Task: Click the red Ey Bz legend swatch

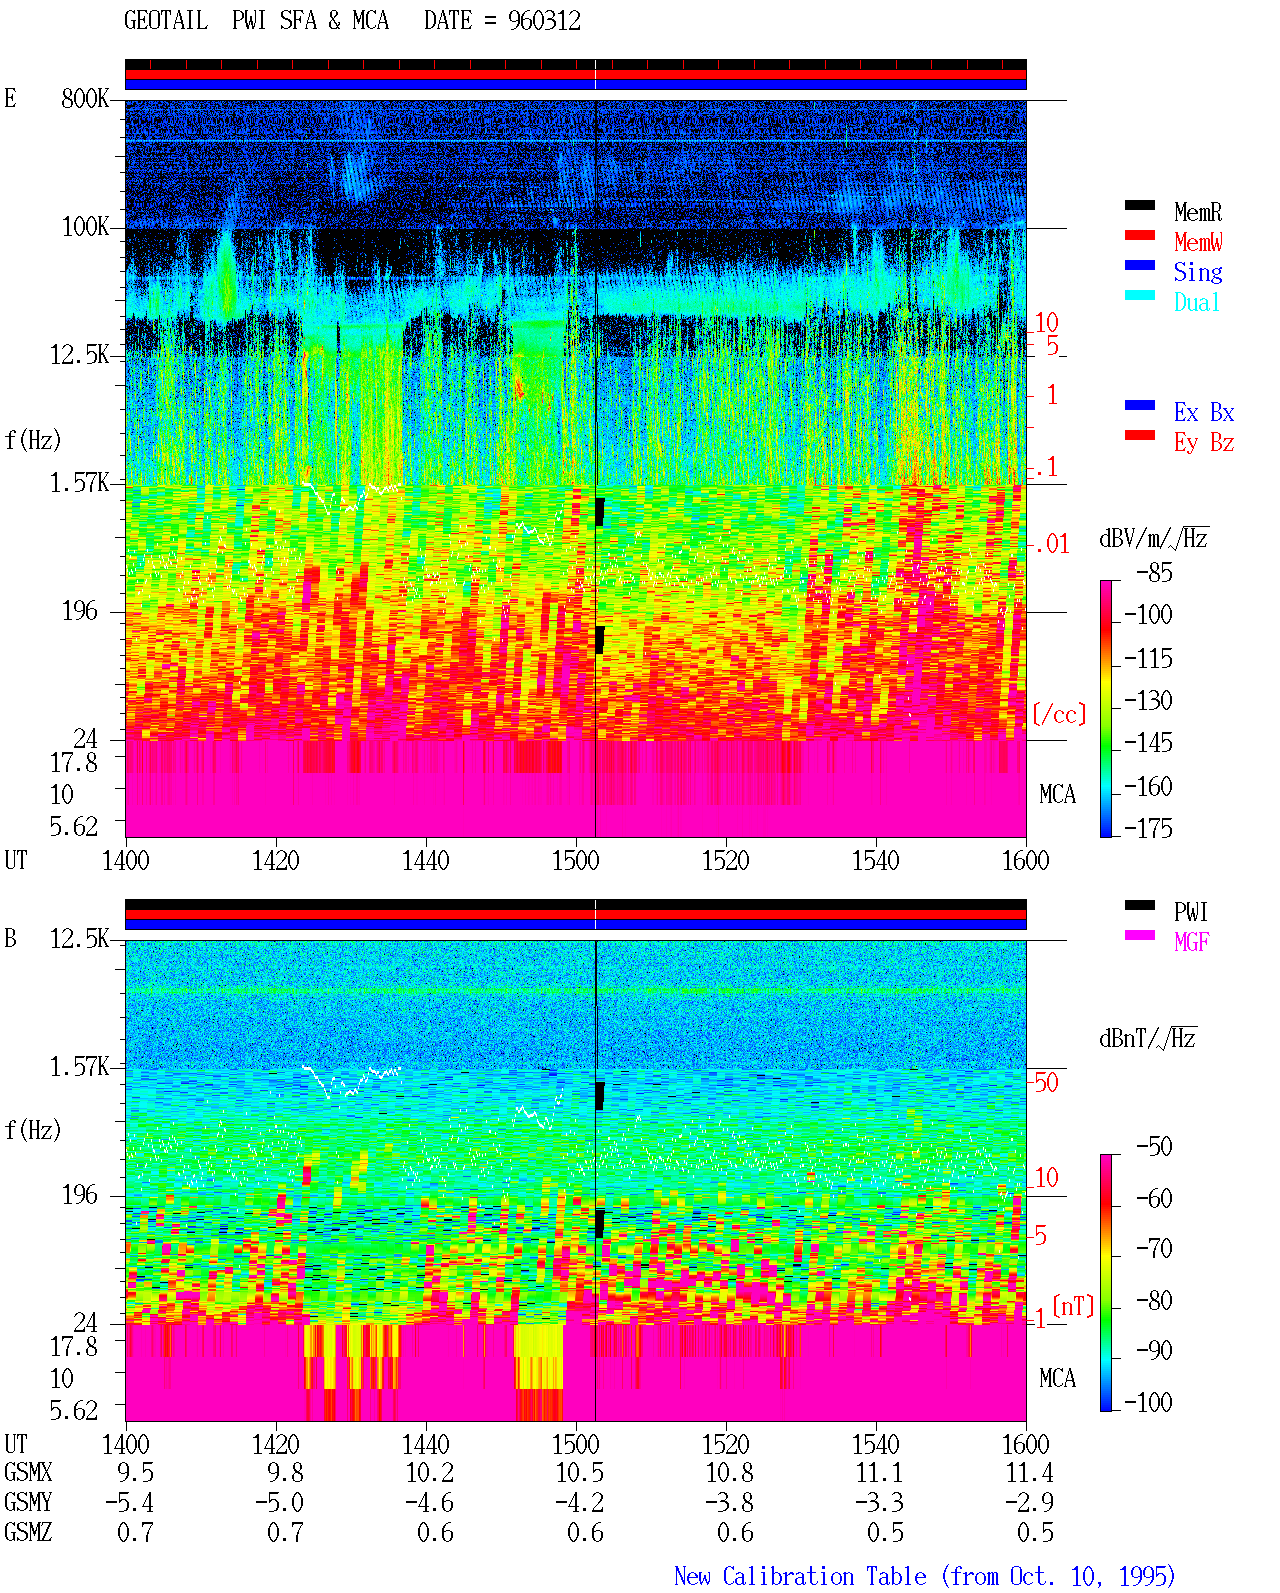Action: click(x=1140, y=435)
